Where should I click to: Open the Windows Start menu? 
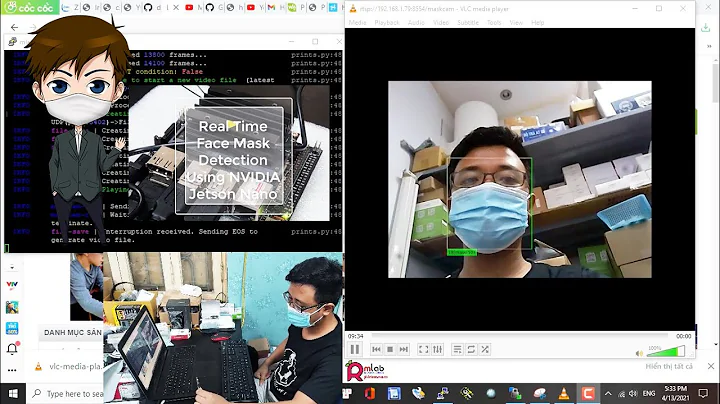(13, 393)
